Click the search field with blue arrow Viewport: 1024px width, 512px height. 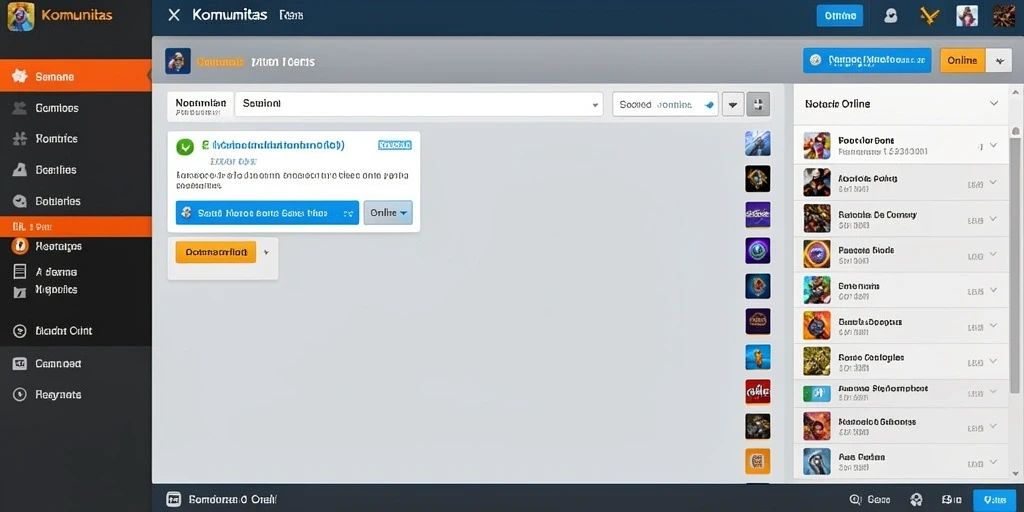(665, 104)
